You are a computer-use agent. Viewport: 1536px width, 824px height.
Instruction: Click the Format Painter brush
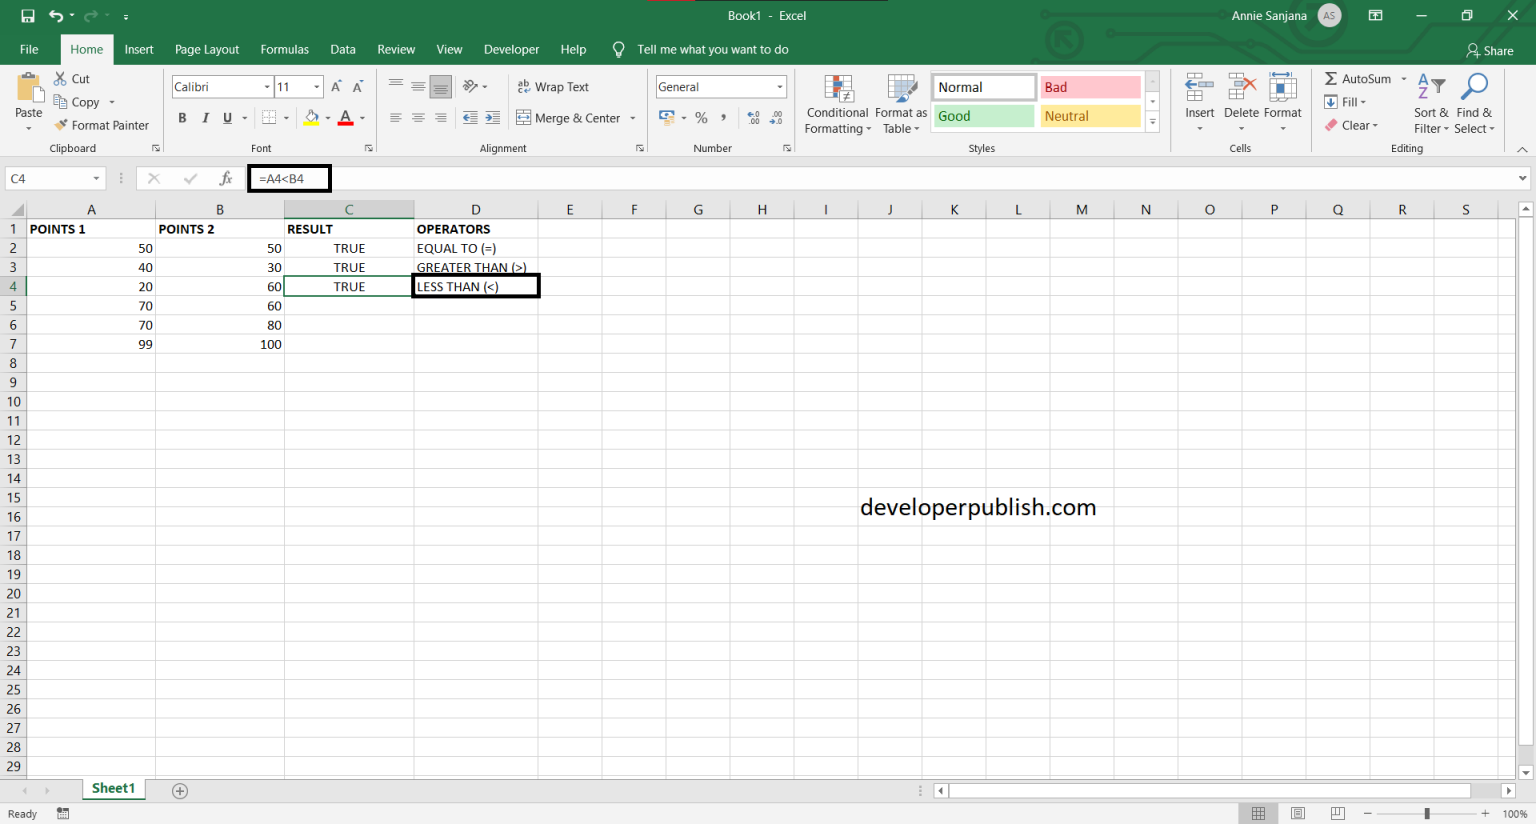pyautogui.click(x=61, y=125)
